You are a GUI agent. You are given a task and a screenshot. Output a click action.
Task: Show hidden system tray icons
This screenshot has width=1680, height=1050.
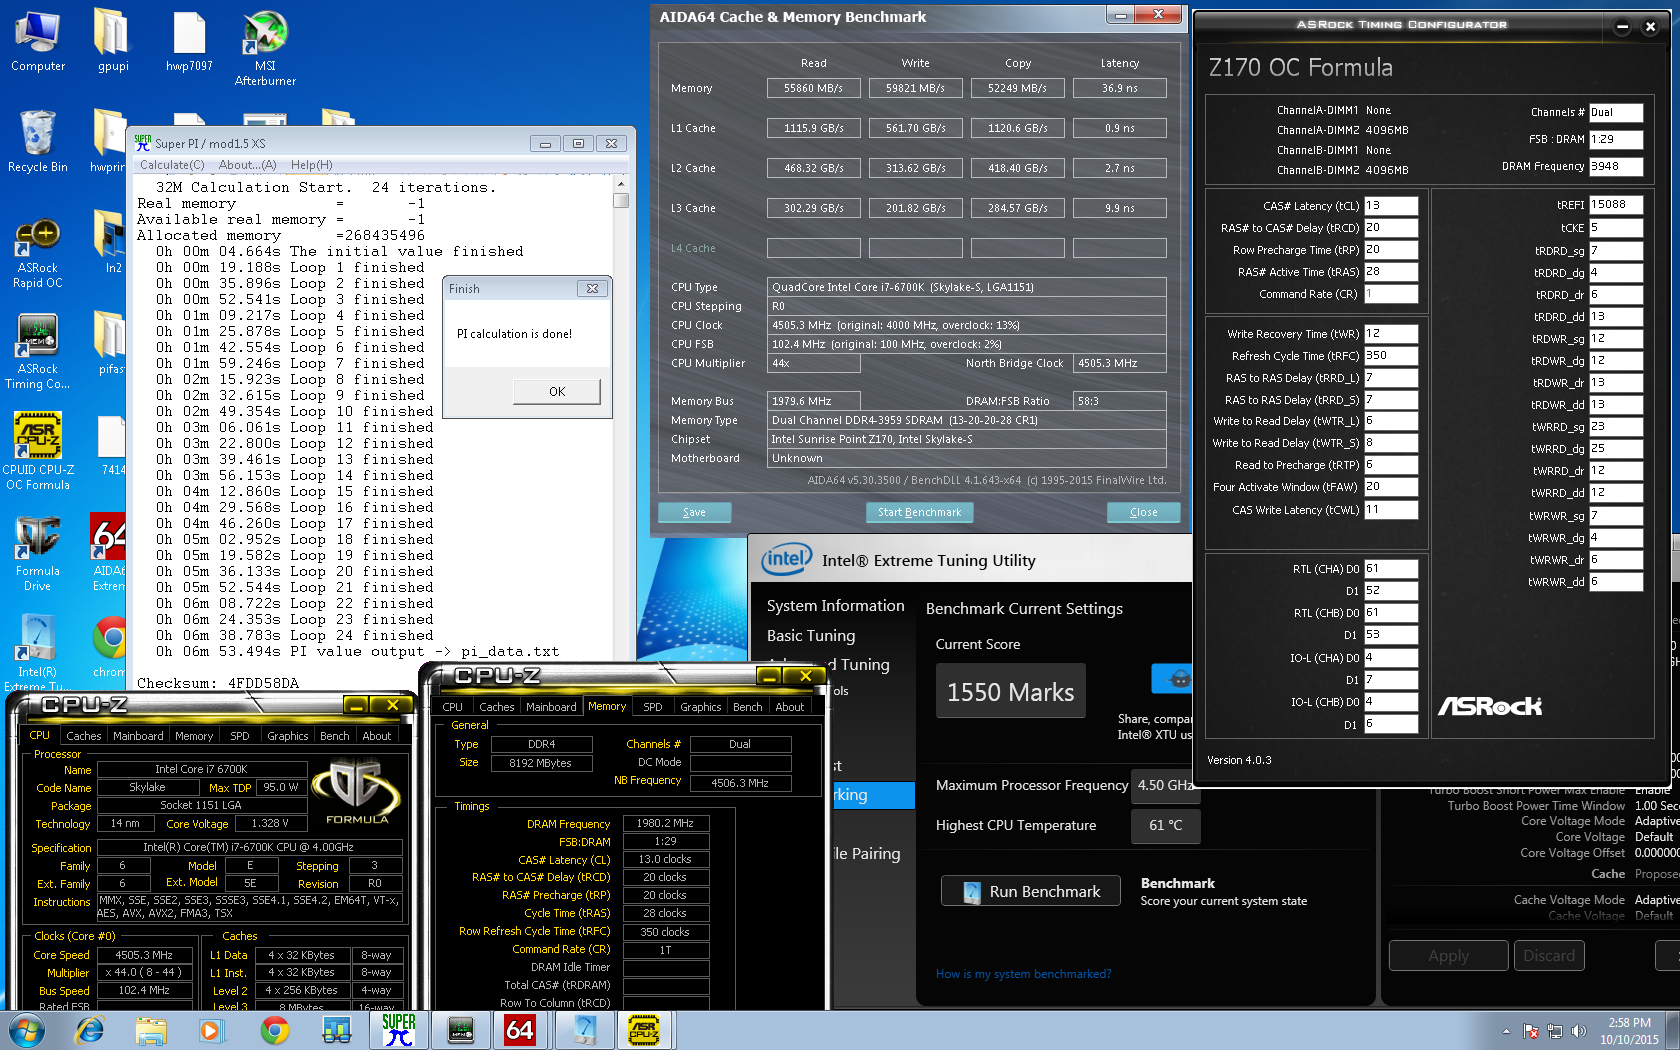coord(1506,1031)
